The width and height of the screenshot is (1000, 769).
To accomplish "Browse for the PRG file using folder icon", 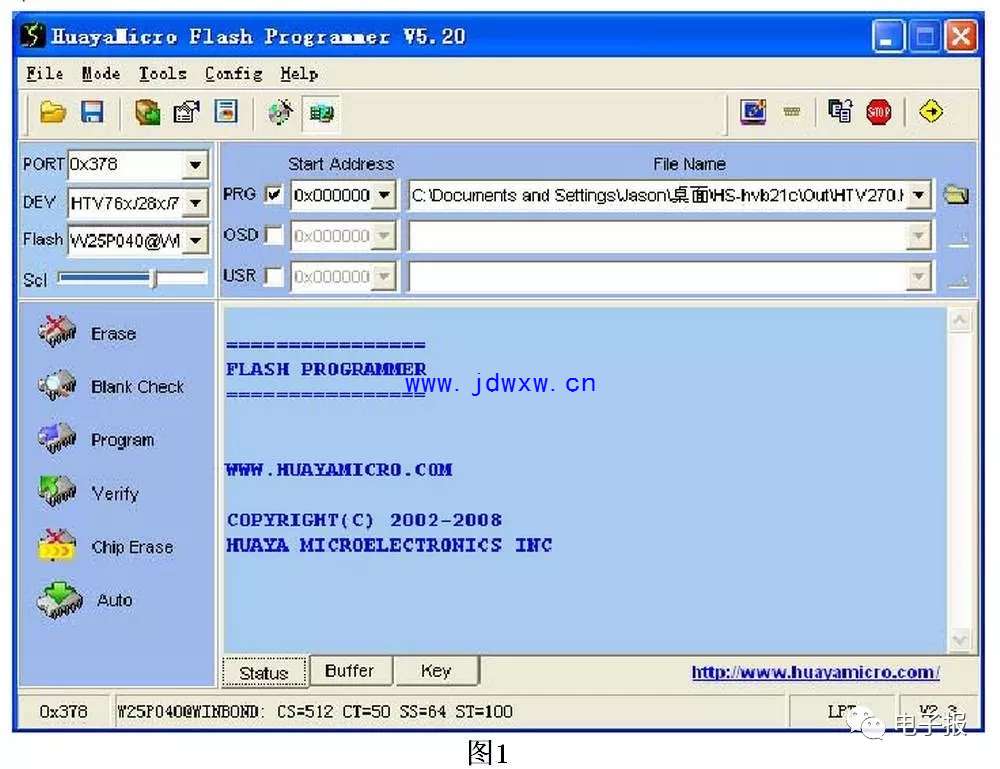I will (956, 195).
